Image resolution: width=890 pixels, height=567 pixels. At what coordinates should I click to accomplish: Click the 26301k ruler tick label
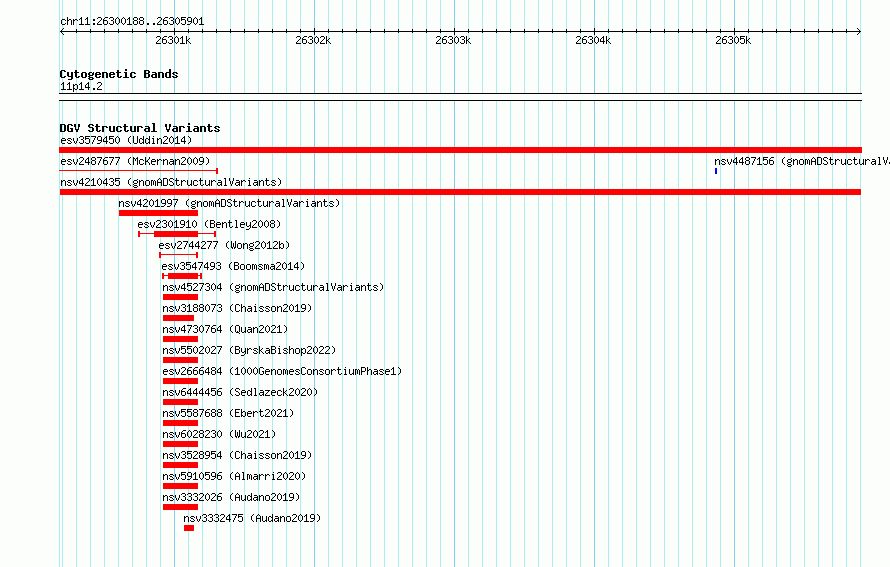point(173,40)
